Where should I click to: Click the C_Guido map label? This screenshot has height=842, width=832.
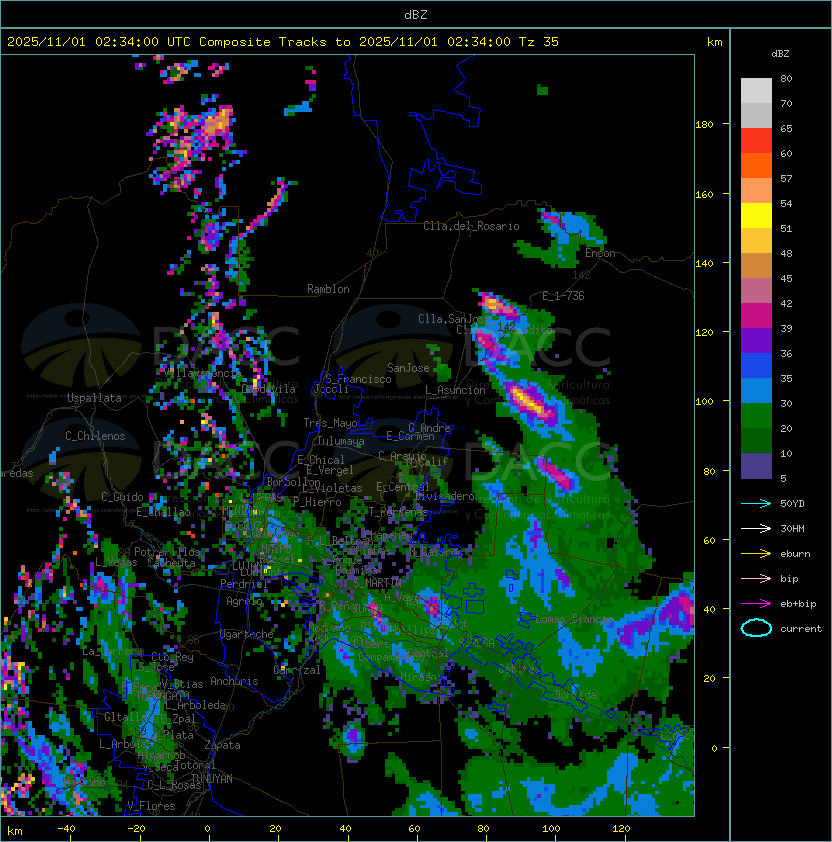pyautogui.click(x=122, y=497)
